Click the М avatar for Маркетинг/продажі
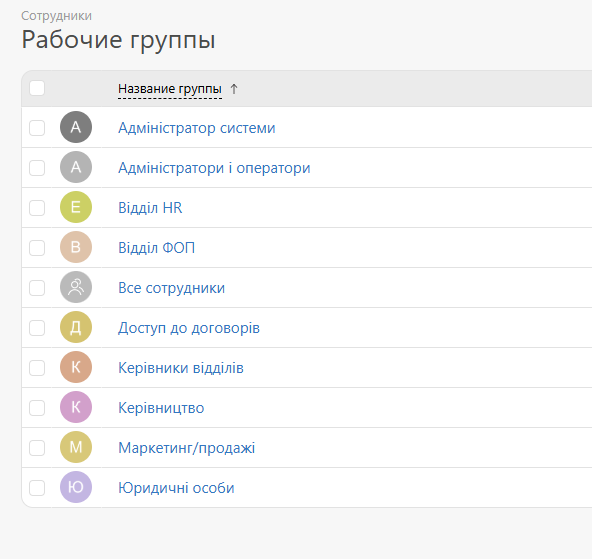 [x=76, y=447]
